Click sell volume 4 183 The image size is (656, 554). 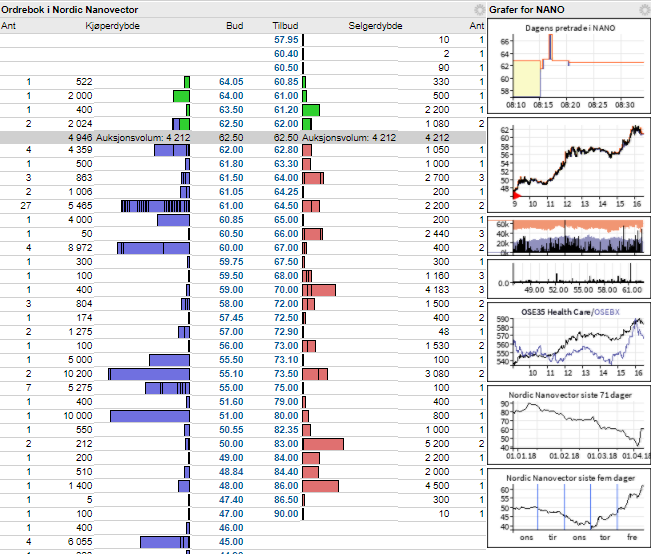click(x=437, y=290)
